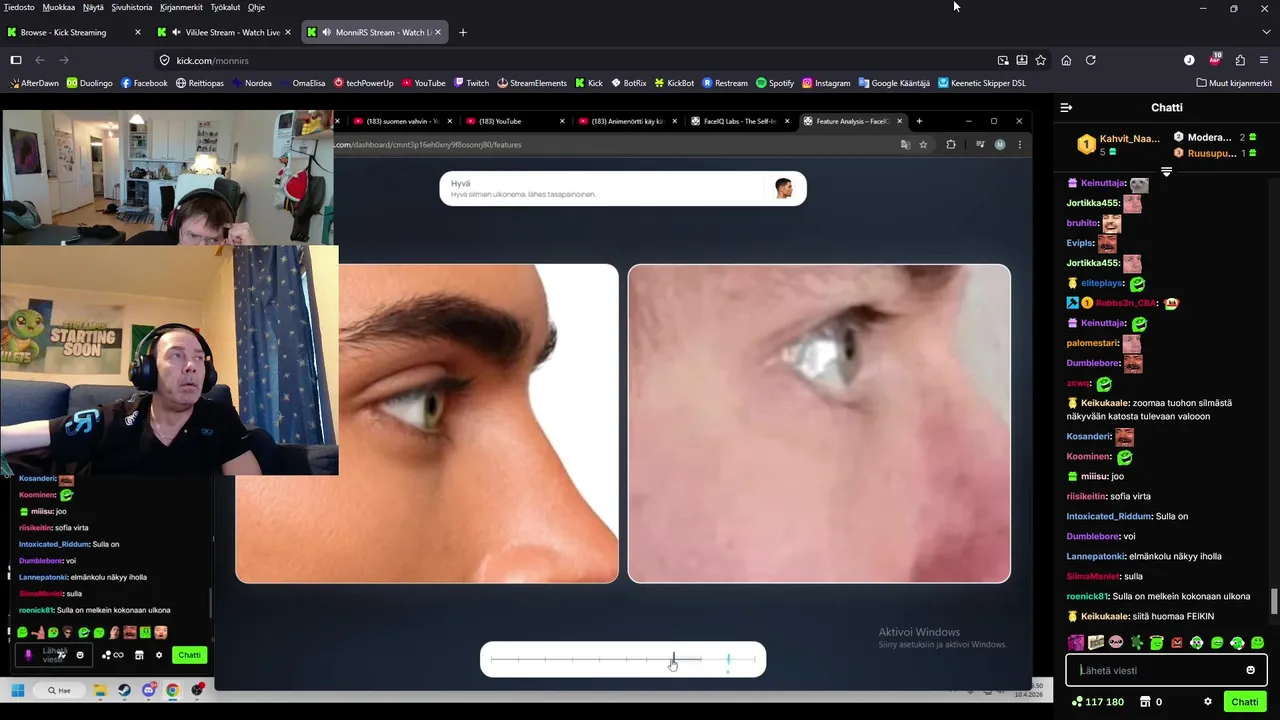Open the Tiedosto menu

[x=19, y=7]
